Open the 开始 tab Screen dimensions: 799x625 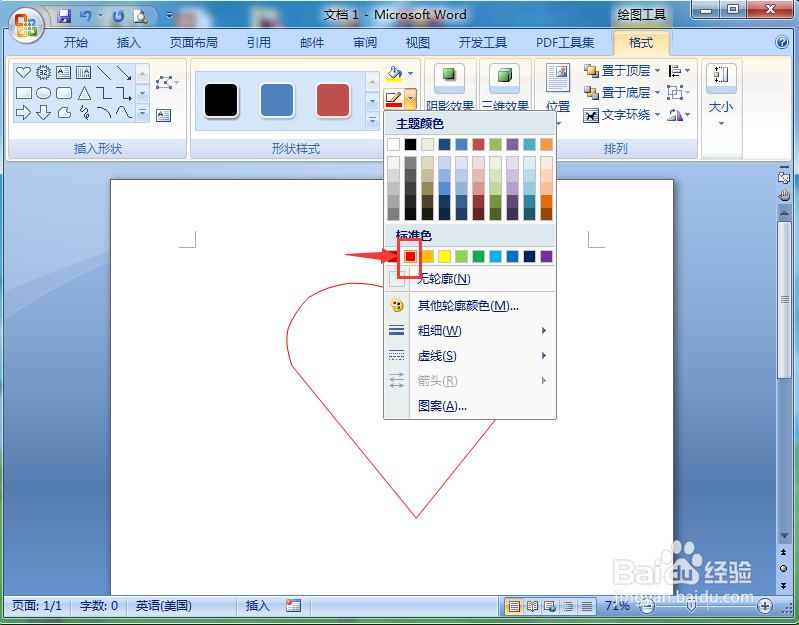75,43
